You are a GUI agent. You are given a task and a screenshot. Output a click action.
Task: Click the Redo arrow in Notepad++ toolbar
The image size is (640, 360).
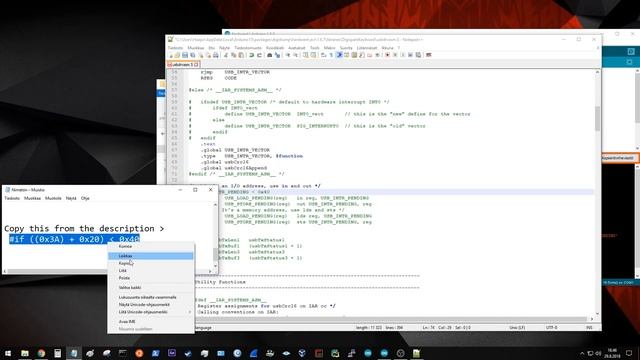pyautogui.click(x=259, y=55)
